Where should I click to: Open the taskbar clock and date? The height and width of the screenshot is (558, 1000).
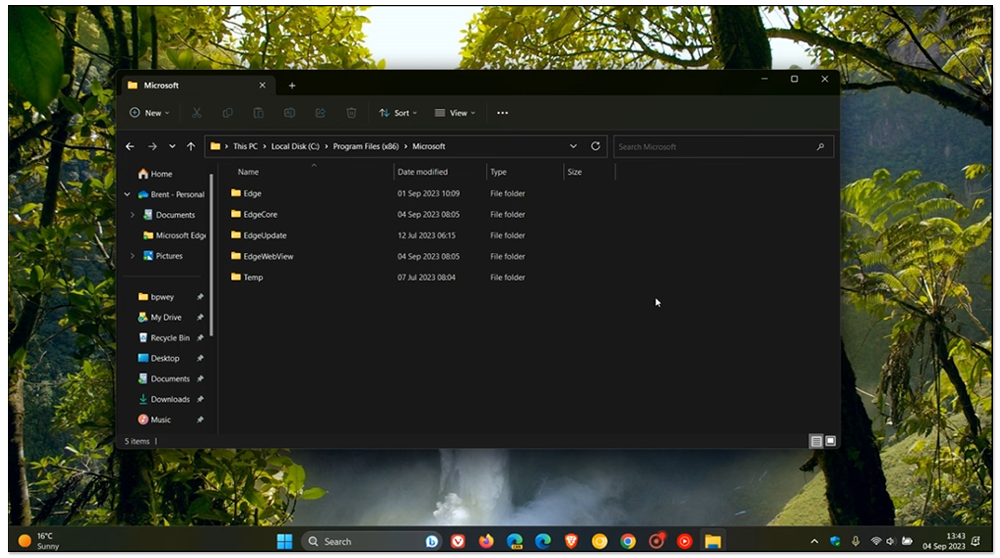(x=944, y=541)
